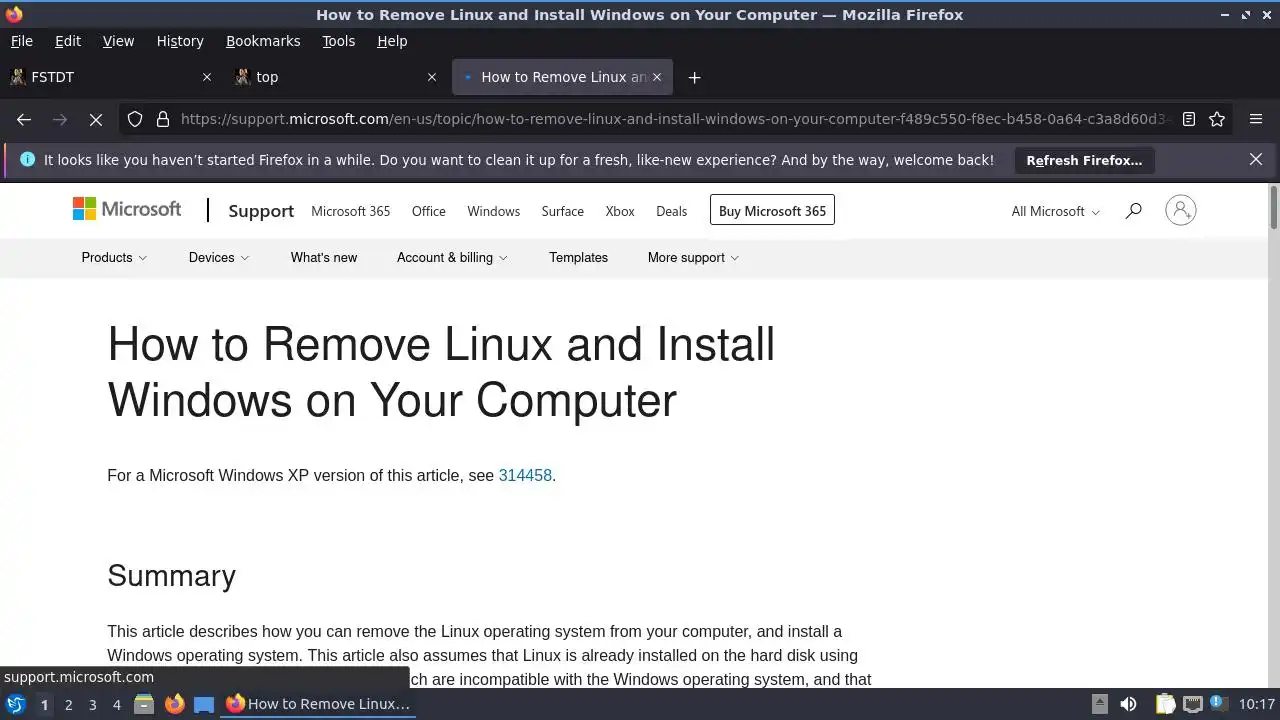Stop loading the current page
This screenshot has height=720, width=1280.
pos(96,119)
